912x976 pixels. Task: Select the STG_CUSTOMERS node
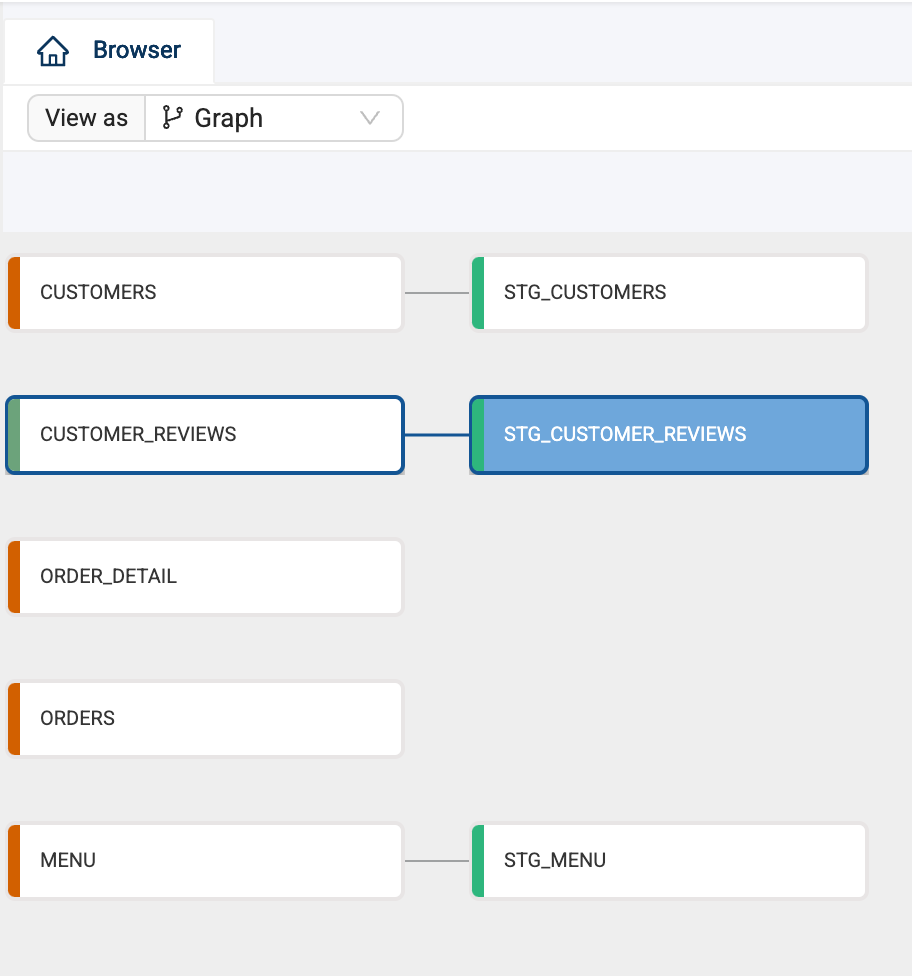coord(668,293)
